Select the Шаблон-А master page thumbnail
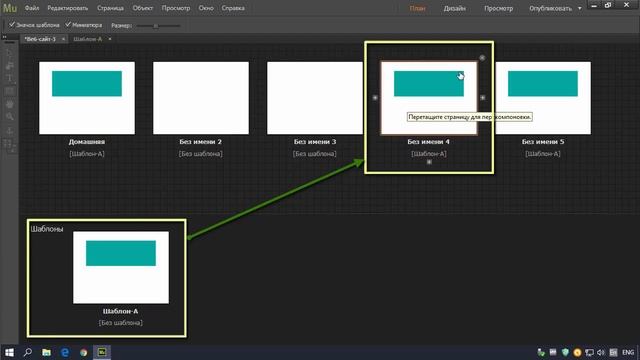Viewport: 640px width, 360px height. (121, 267)
